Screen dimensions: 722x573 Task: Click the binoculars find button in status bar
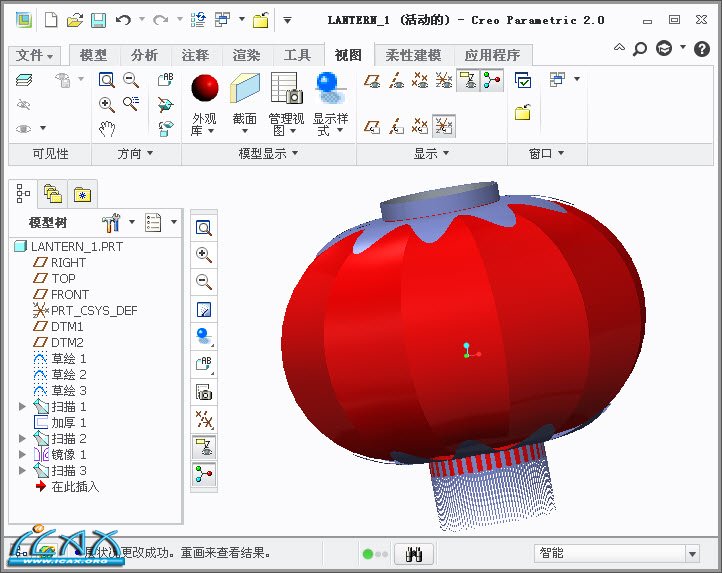click(413, 553)
